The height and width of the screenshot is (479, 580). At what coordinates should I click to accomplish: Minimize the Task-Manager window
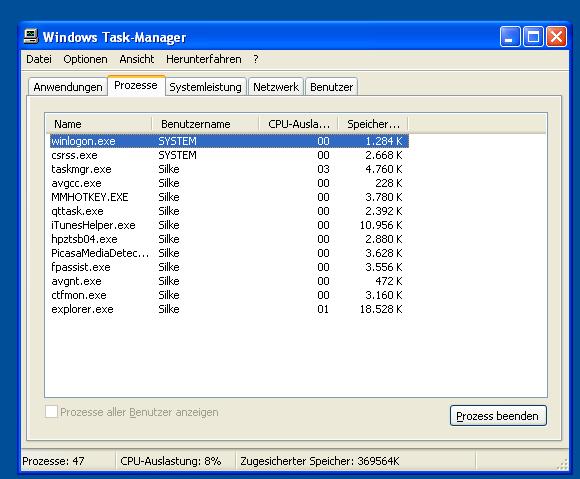(510, 37)
